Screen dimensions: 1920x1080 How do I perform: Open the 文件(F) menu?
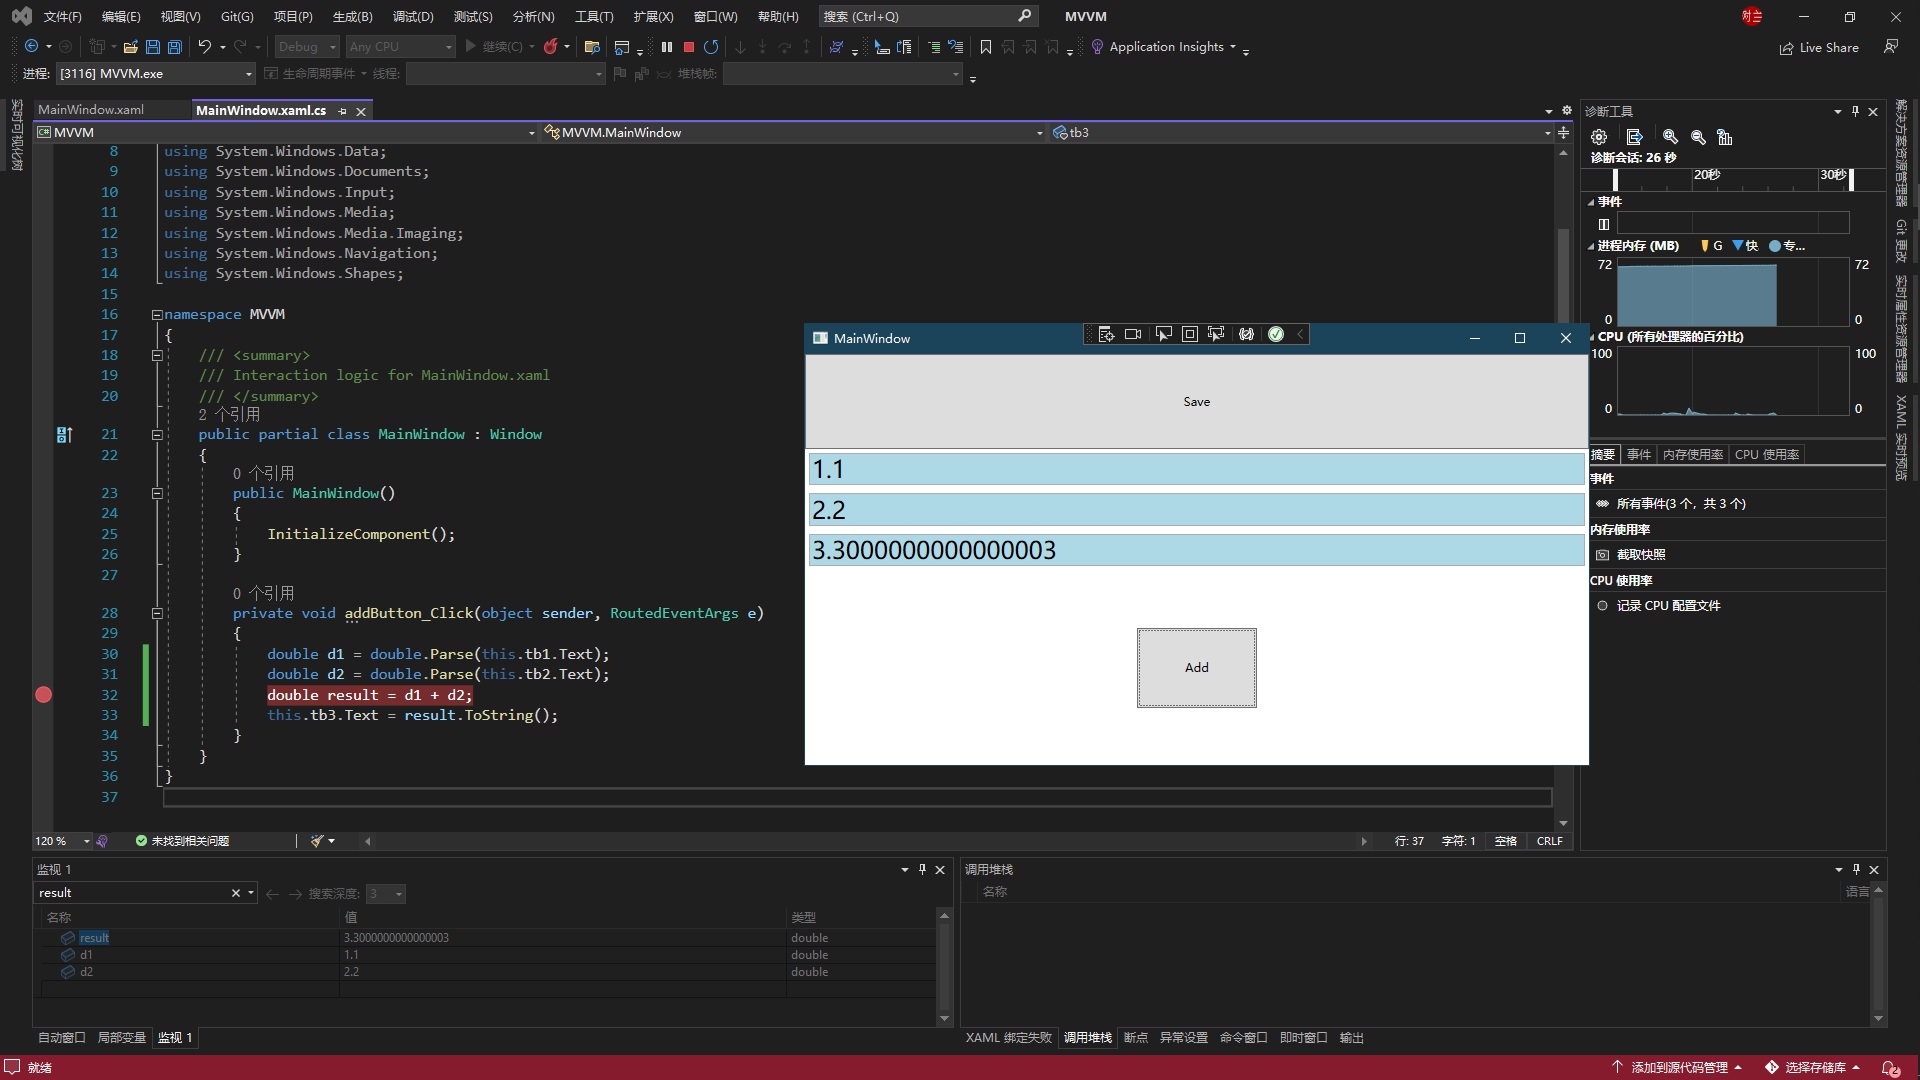[x=62, y=17]
